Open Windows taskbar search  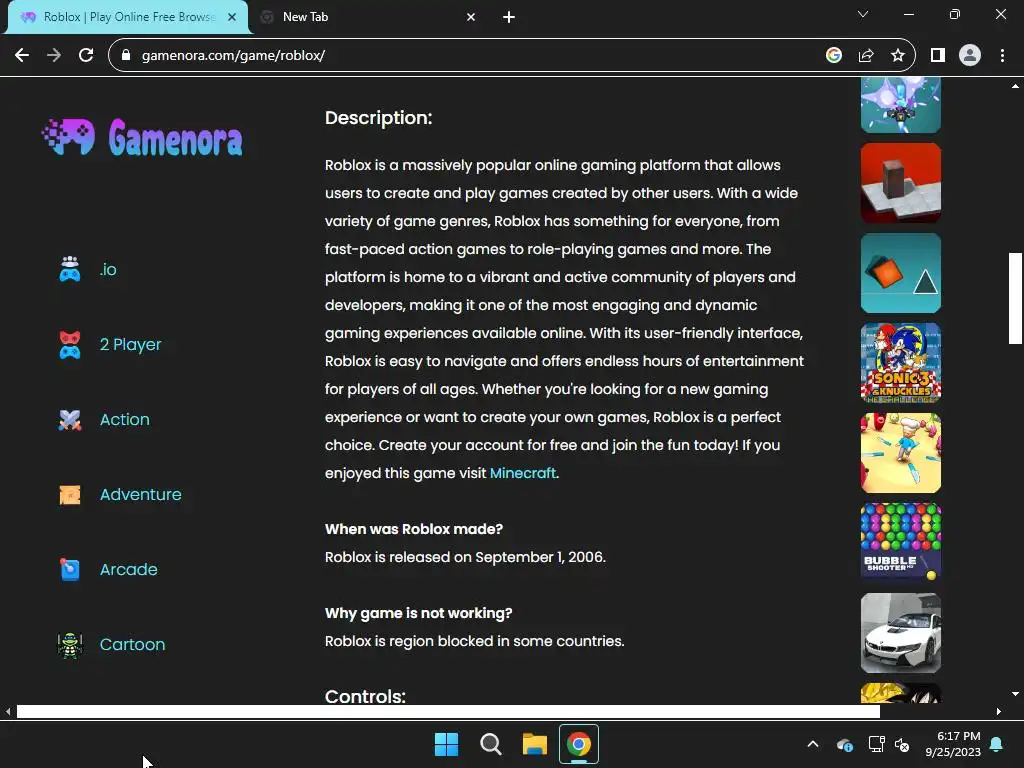490,744
